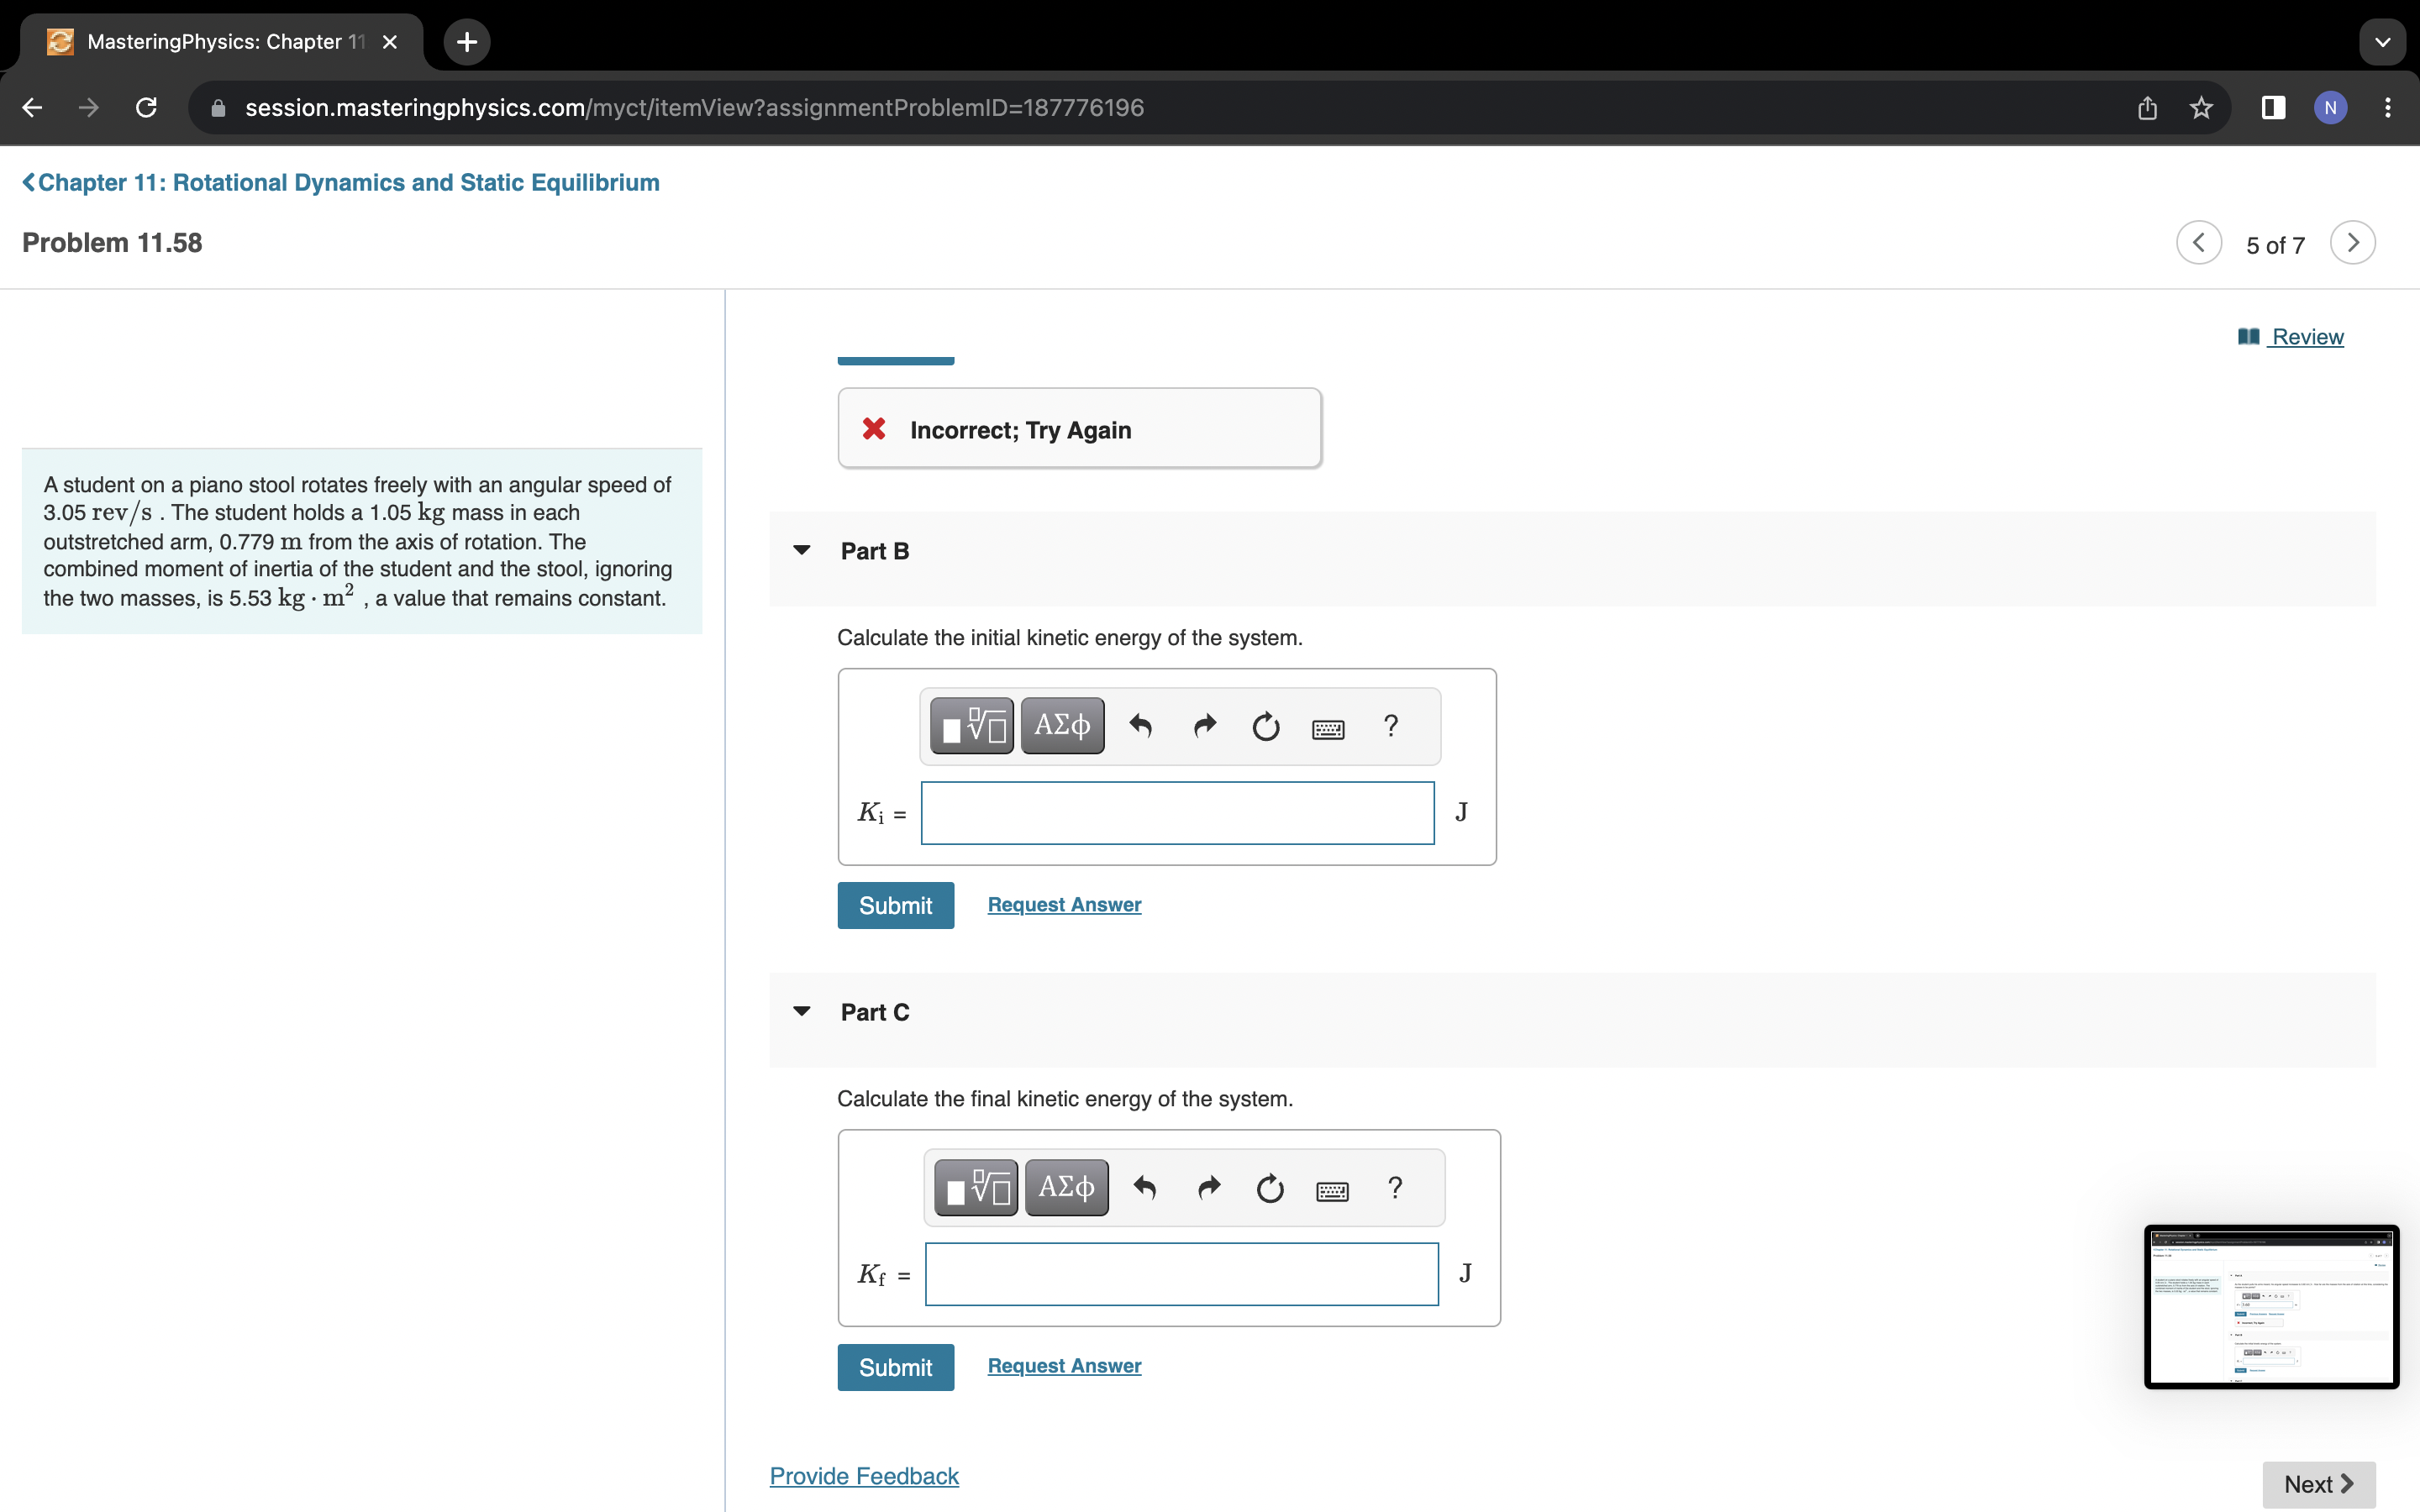
Task: Submit the Part B answer
Action: pyautogui.click(x=895, y=905)
